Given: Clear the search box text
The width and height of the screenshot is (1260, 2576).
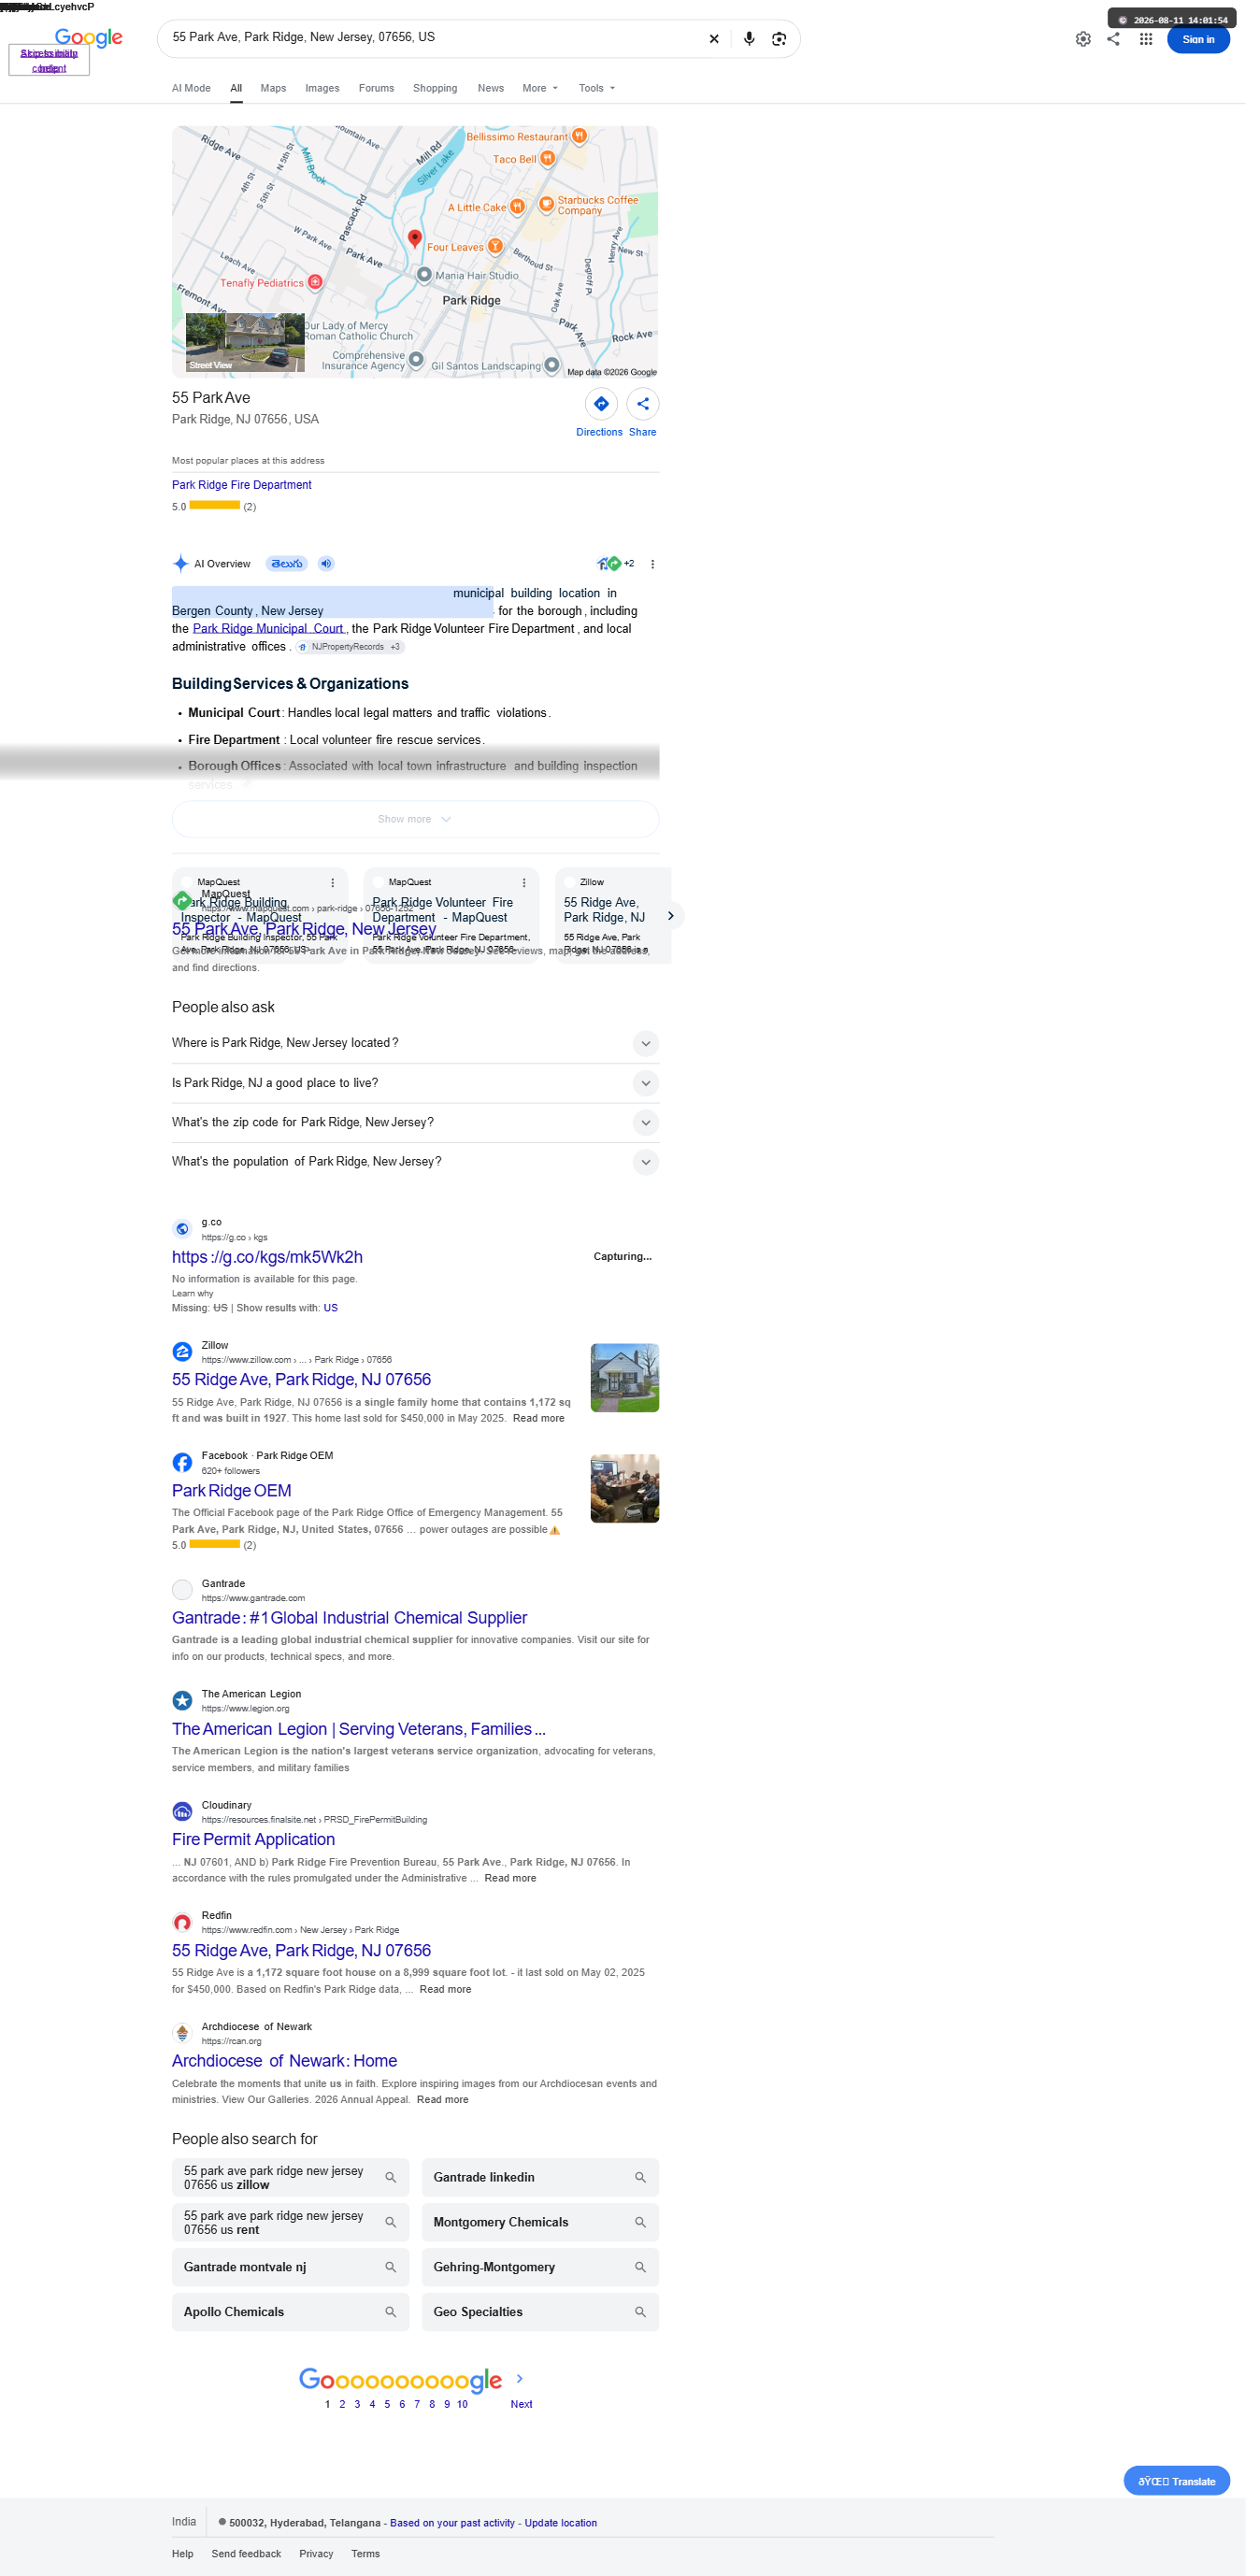Looking at the screenshot, I should click(x=714, y=39).
